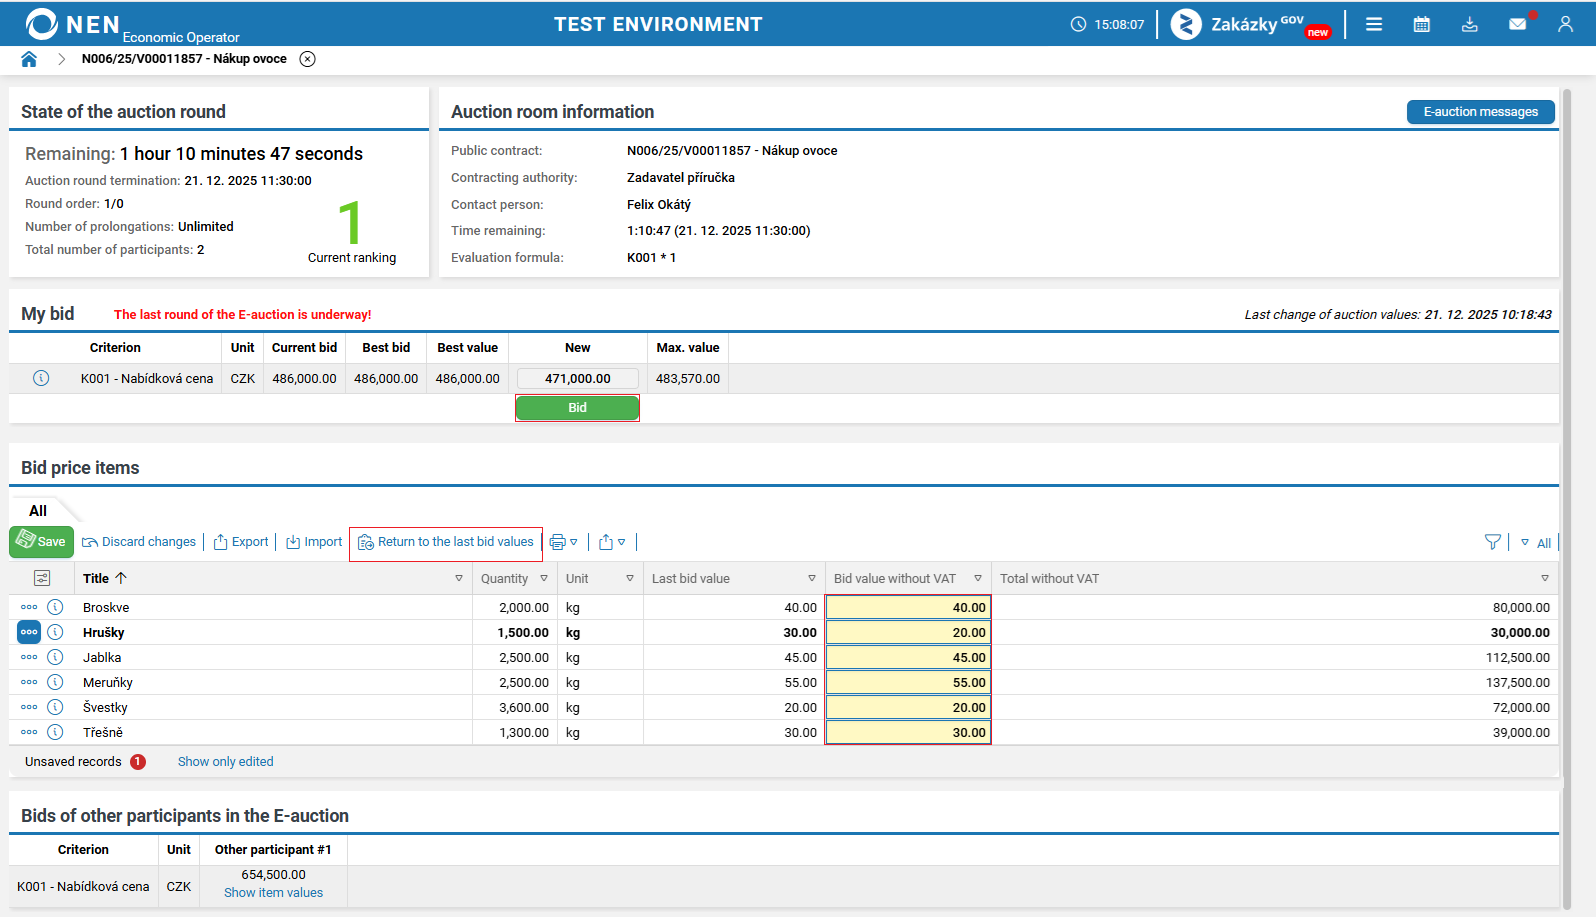1596x917 pixels.
Task: Click the New bid value field 471,000.00
Action: coord(578,379)
